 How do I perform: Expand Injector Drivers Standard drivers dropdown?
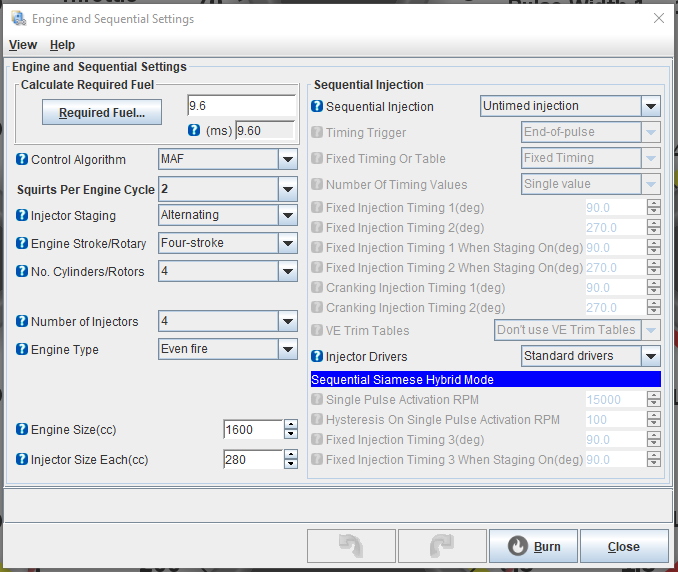(x=591, y=356)
